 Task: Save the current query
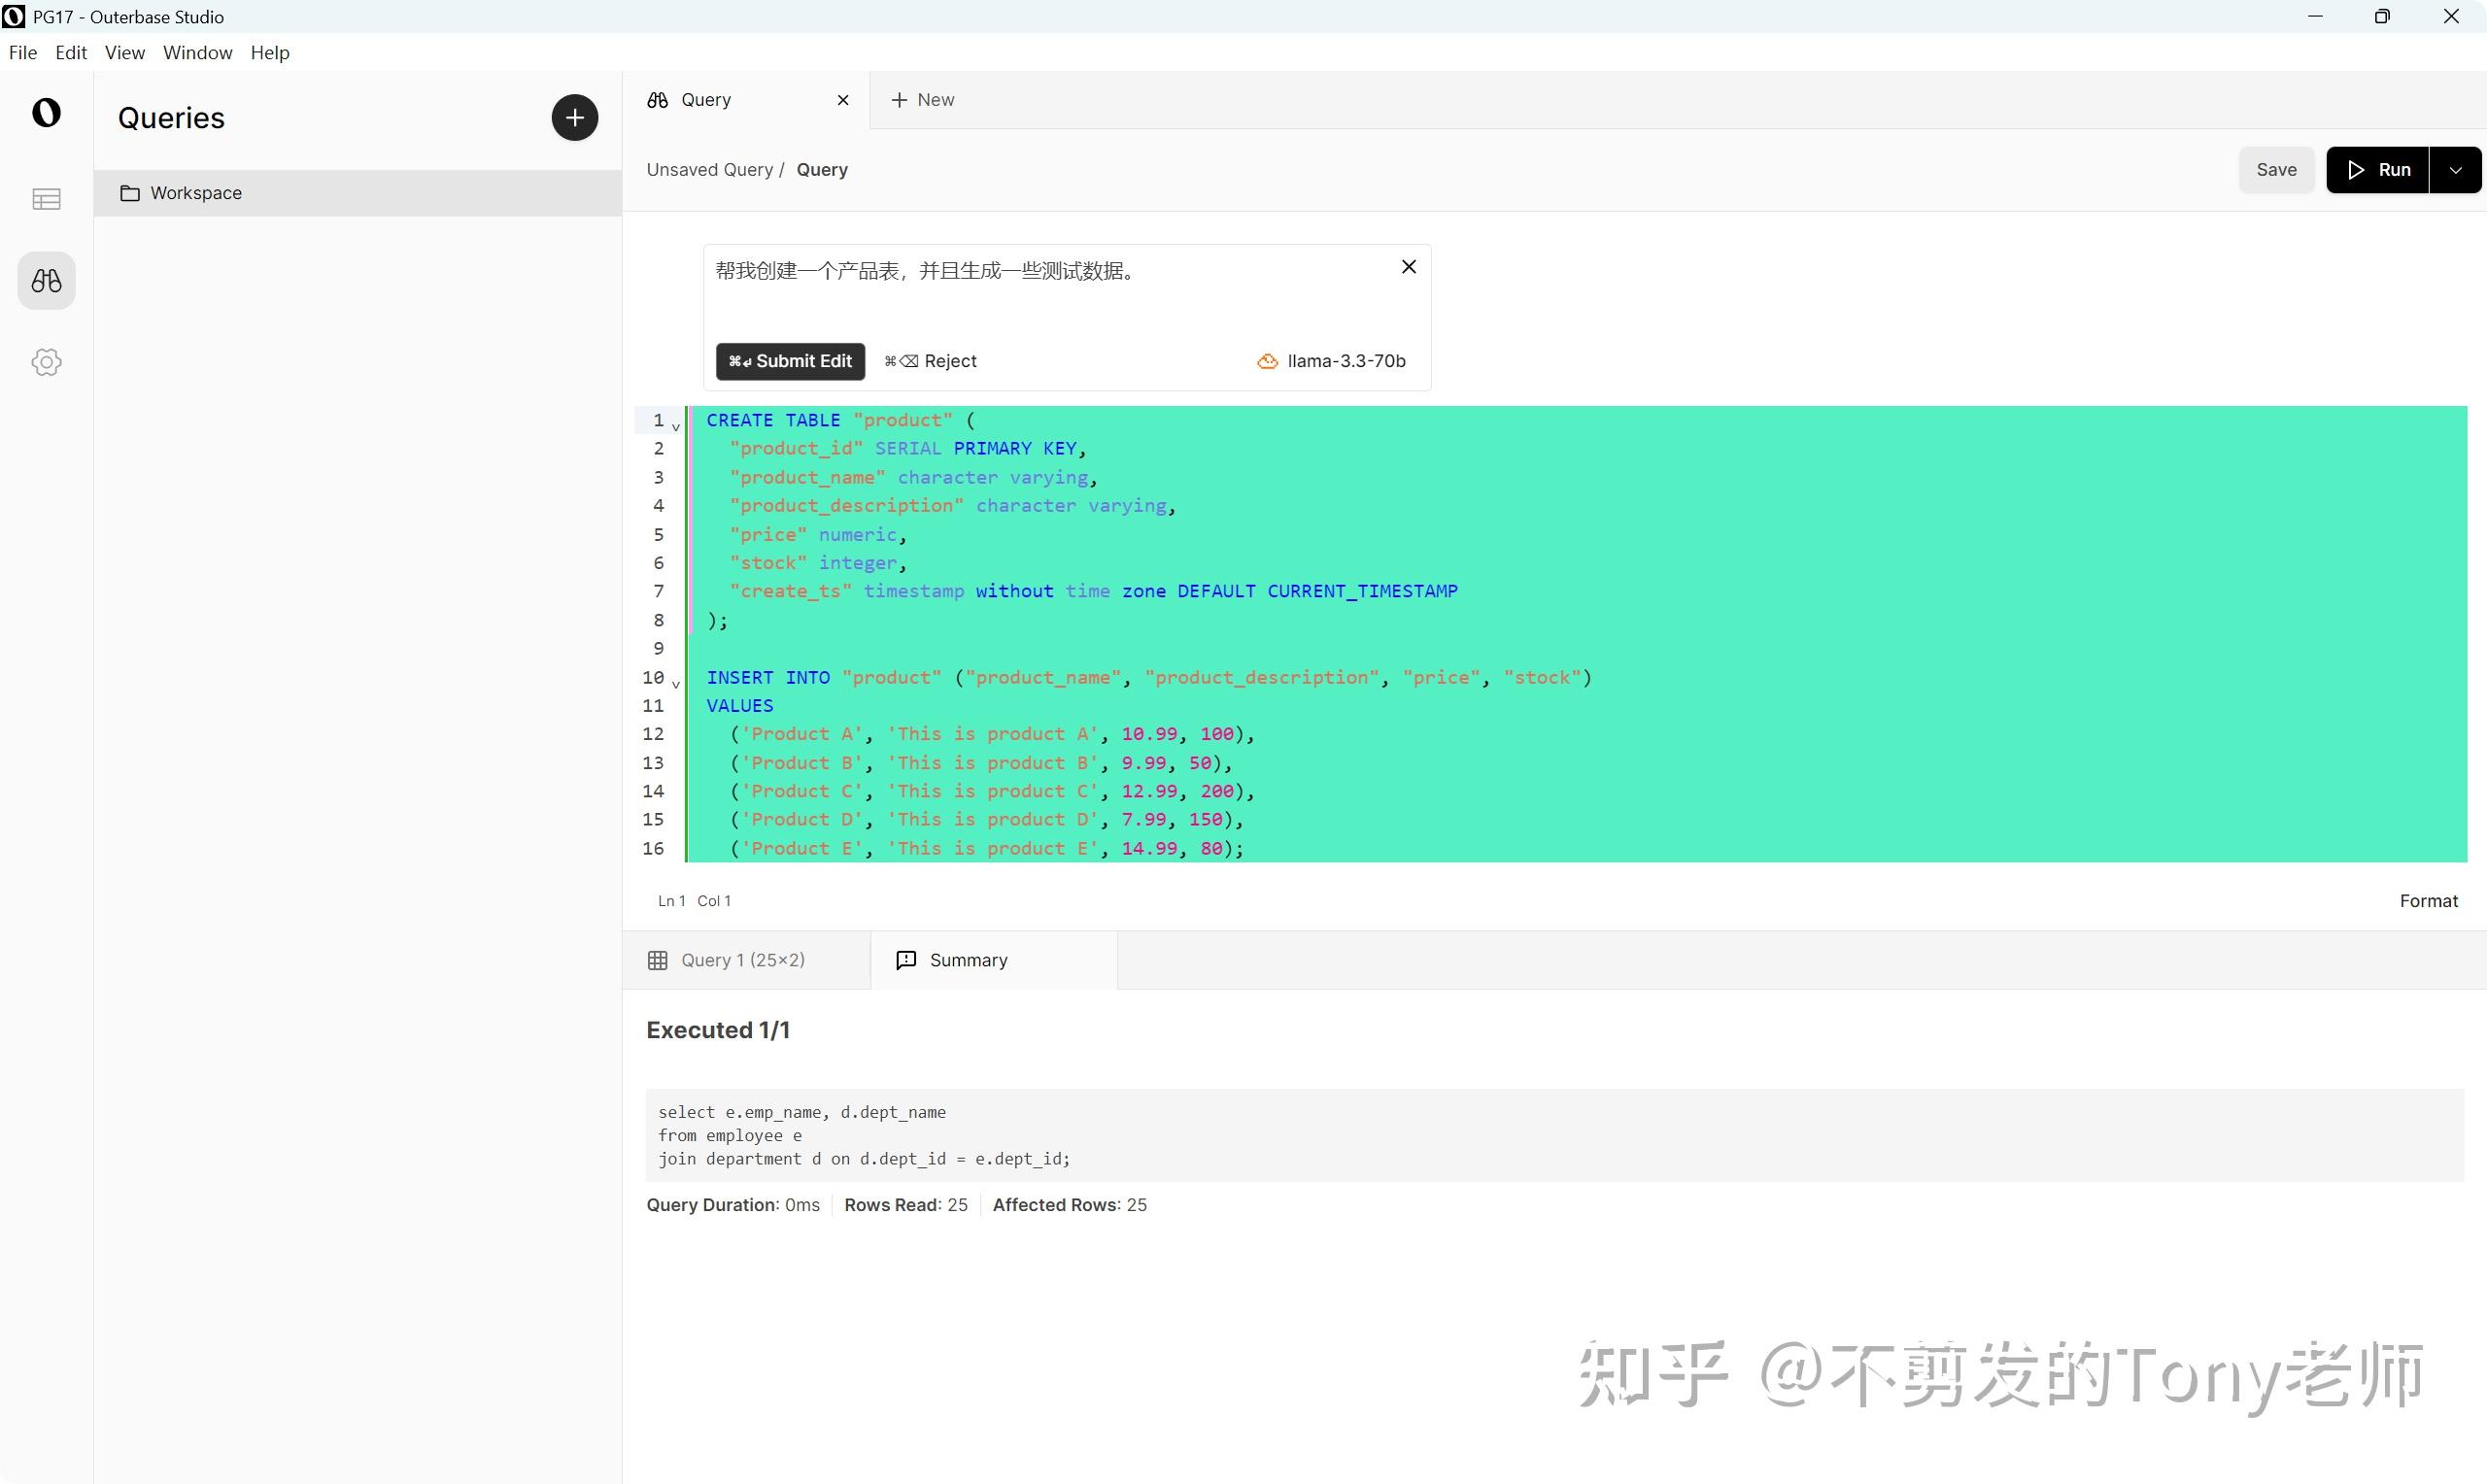click(x=2276, y=170)
